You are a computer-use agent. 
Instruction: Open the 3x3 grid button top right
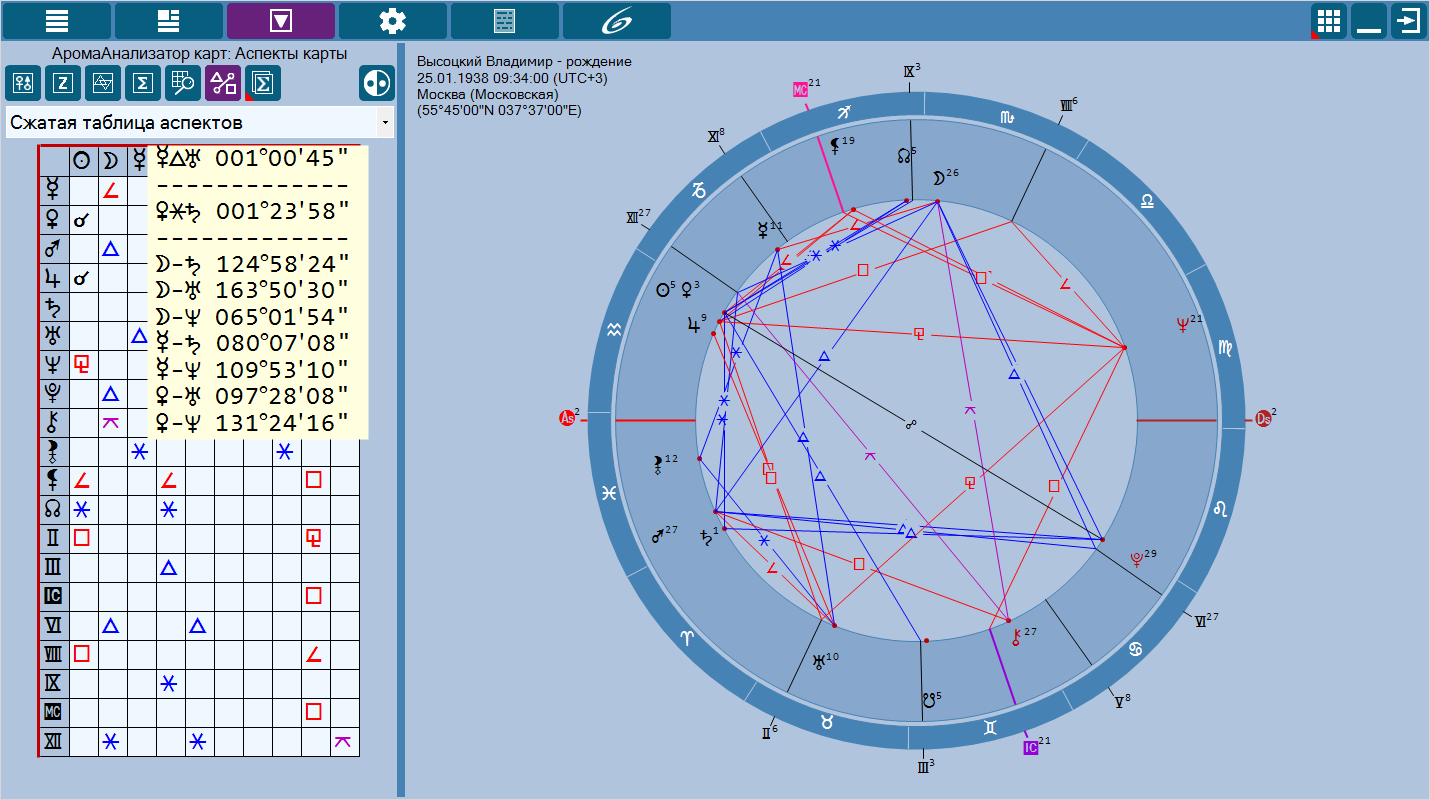pos(1328,21)
